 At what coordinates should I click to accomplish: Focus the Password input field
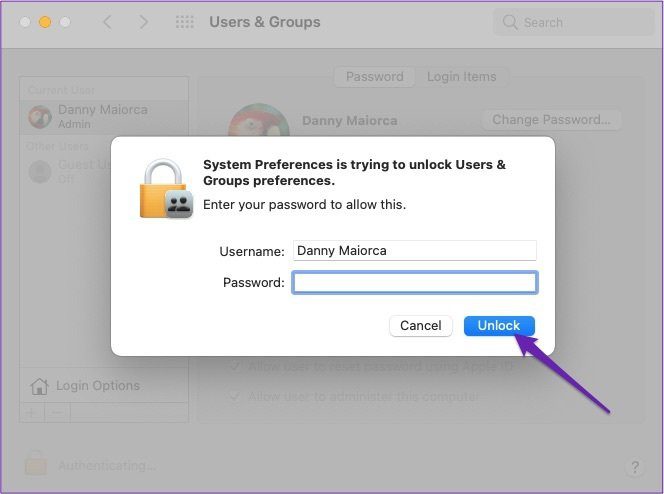point(415,282)
